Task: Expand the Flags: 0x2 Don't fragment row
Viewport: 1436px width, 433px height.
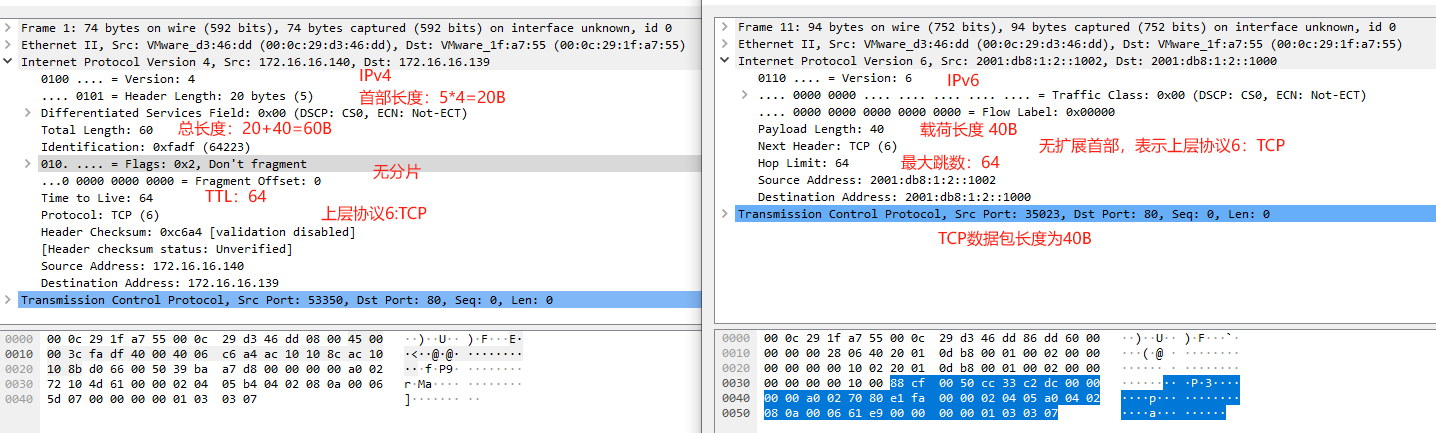Action: click(28, 164)
